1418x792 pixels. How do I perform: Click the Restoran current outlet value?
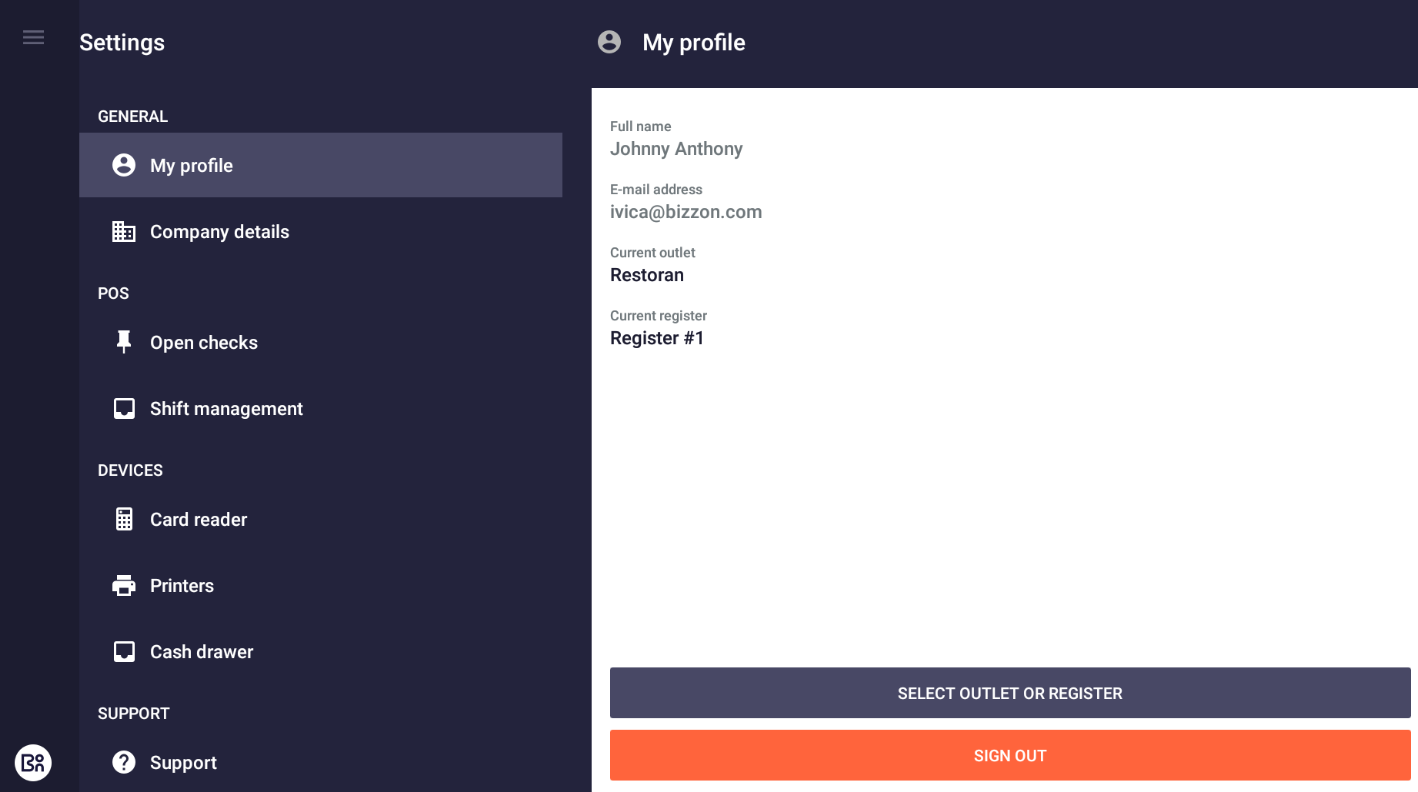(647, 275)
